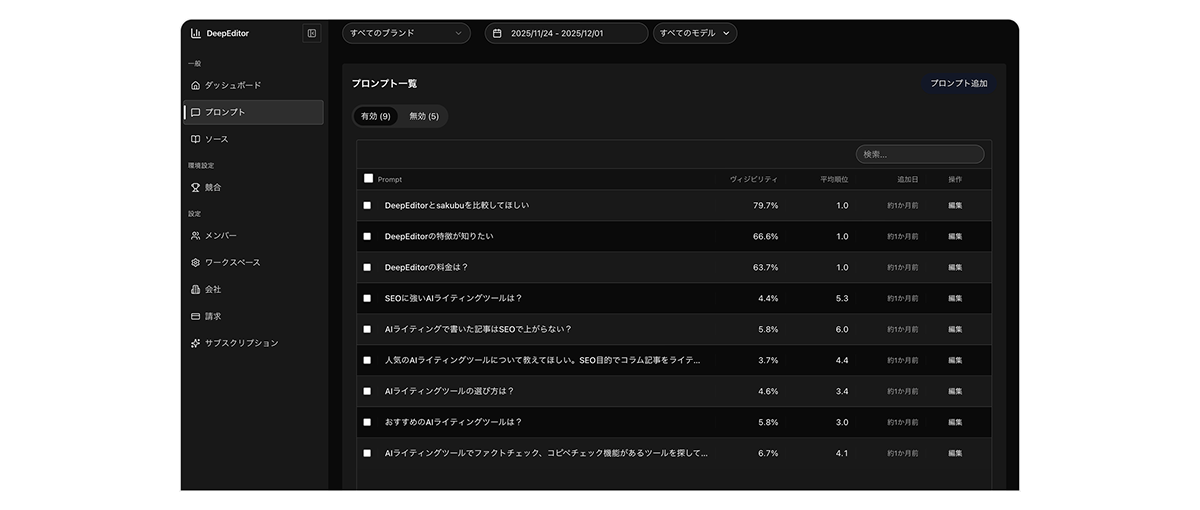Sort by the ヴィジビリティ column header
1200x510 pixels.
tap(754, 179)
